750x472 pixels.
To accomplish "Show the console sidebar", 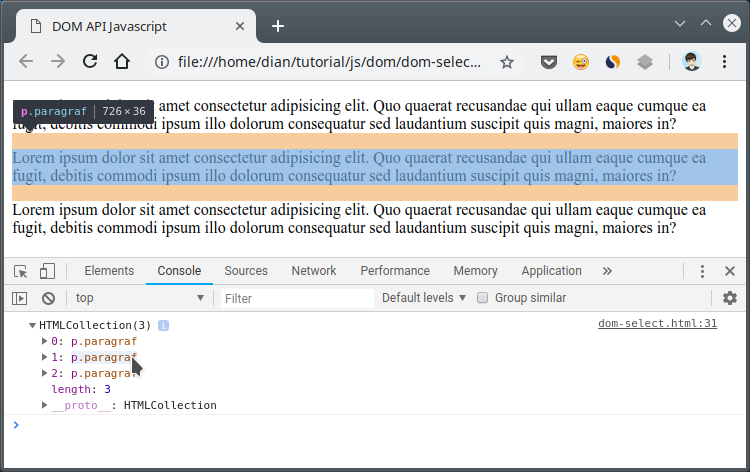I will pos(19,298).
